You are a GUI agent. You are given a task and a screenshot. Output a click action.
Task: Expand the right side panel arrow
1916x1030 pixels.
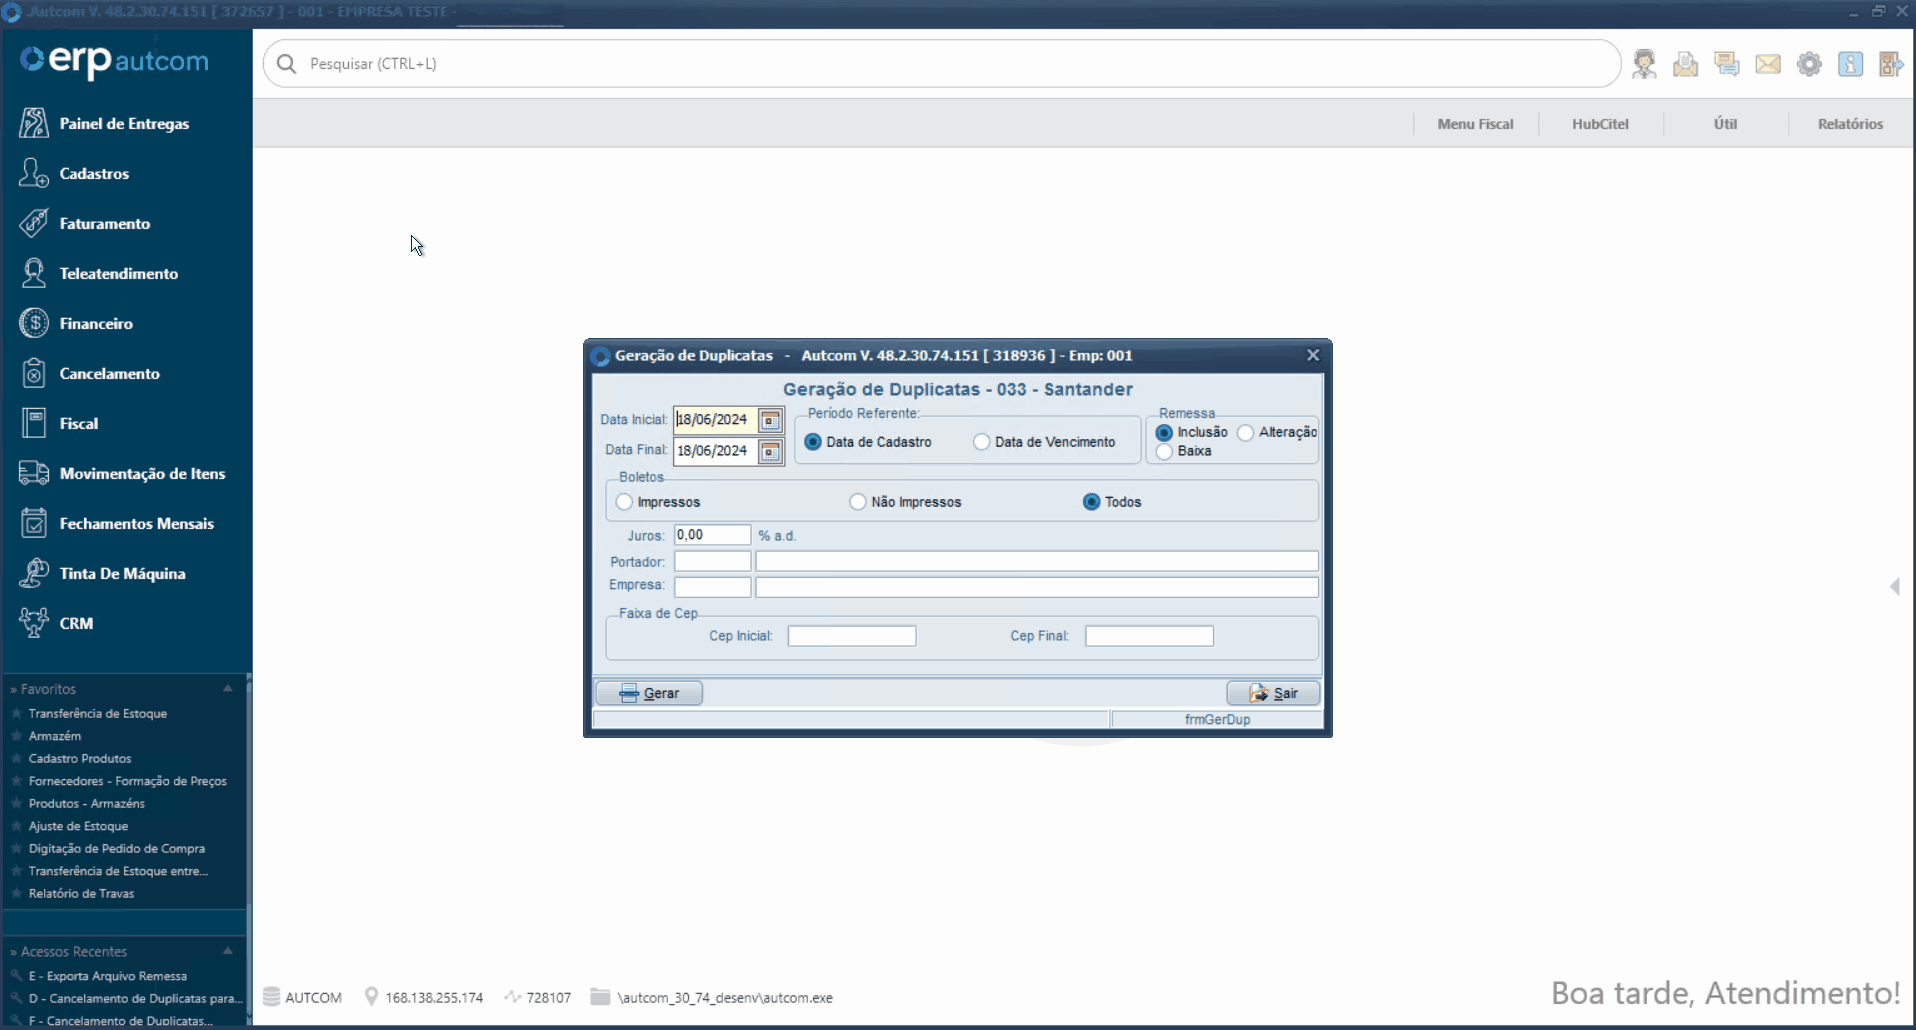pyautogui.click(x=1894, y=587)
